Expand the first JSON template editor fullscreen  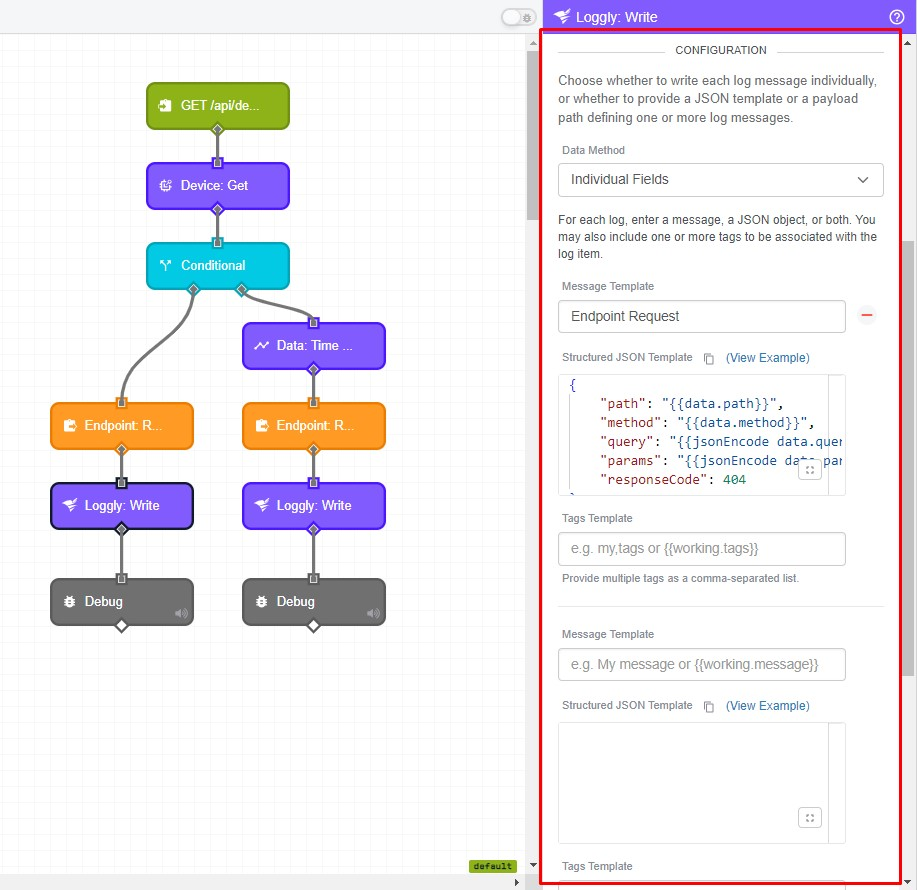[x=810, y=470]
